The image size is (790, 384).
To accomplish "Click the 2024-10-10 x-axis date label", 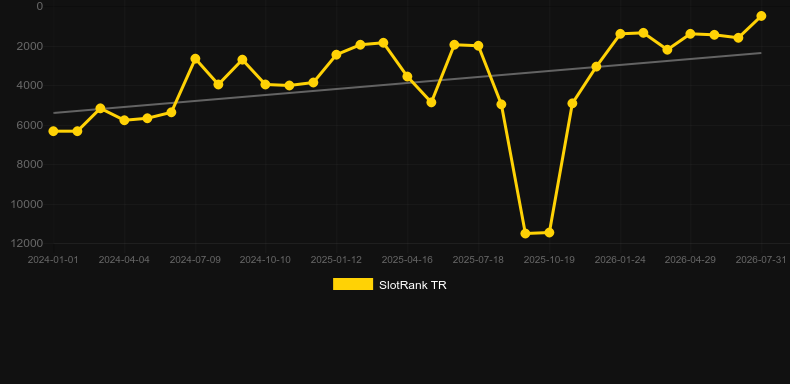I will [x=265, y=260].
